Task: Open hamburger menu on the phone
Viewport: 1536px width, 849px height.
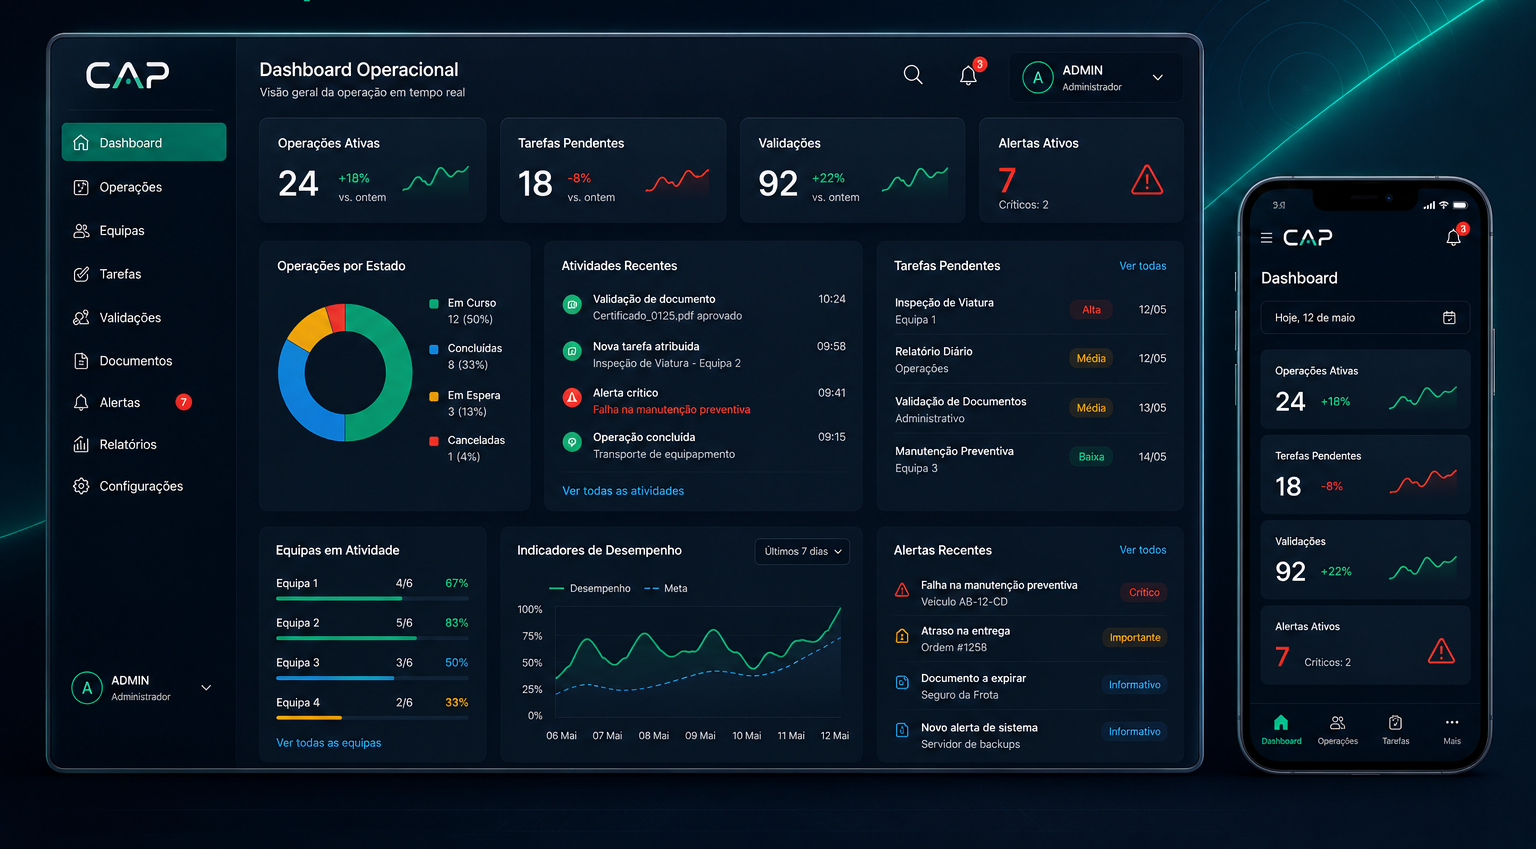Action: [x=1266, y=238]
